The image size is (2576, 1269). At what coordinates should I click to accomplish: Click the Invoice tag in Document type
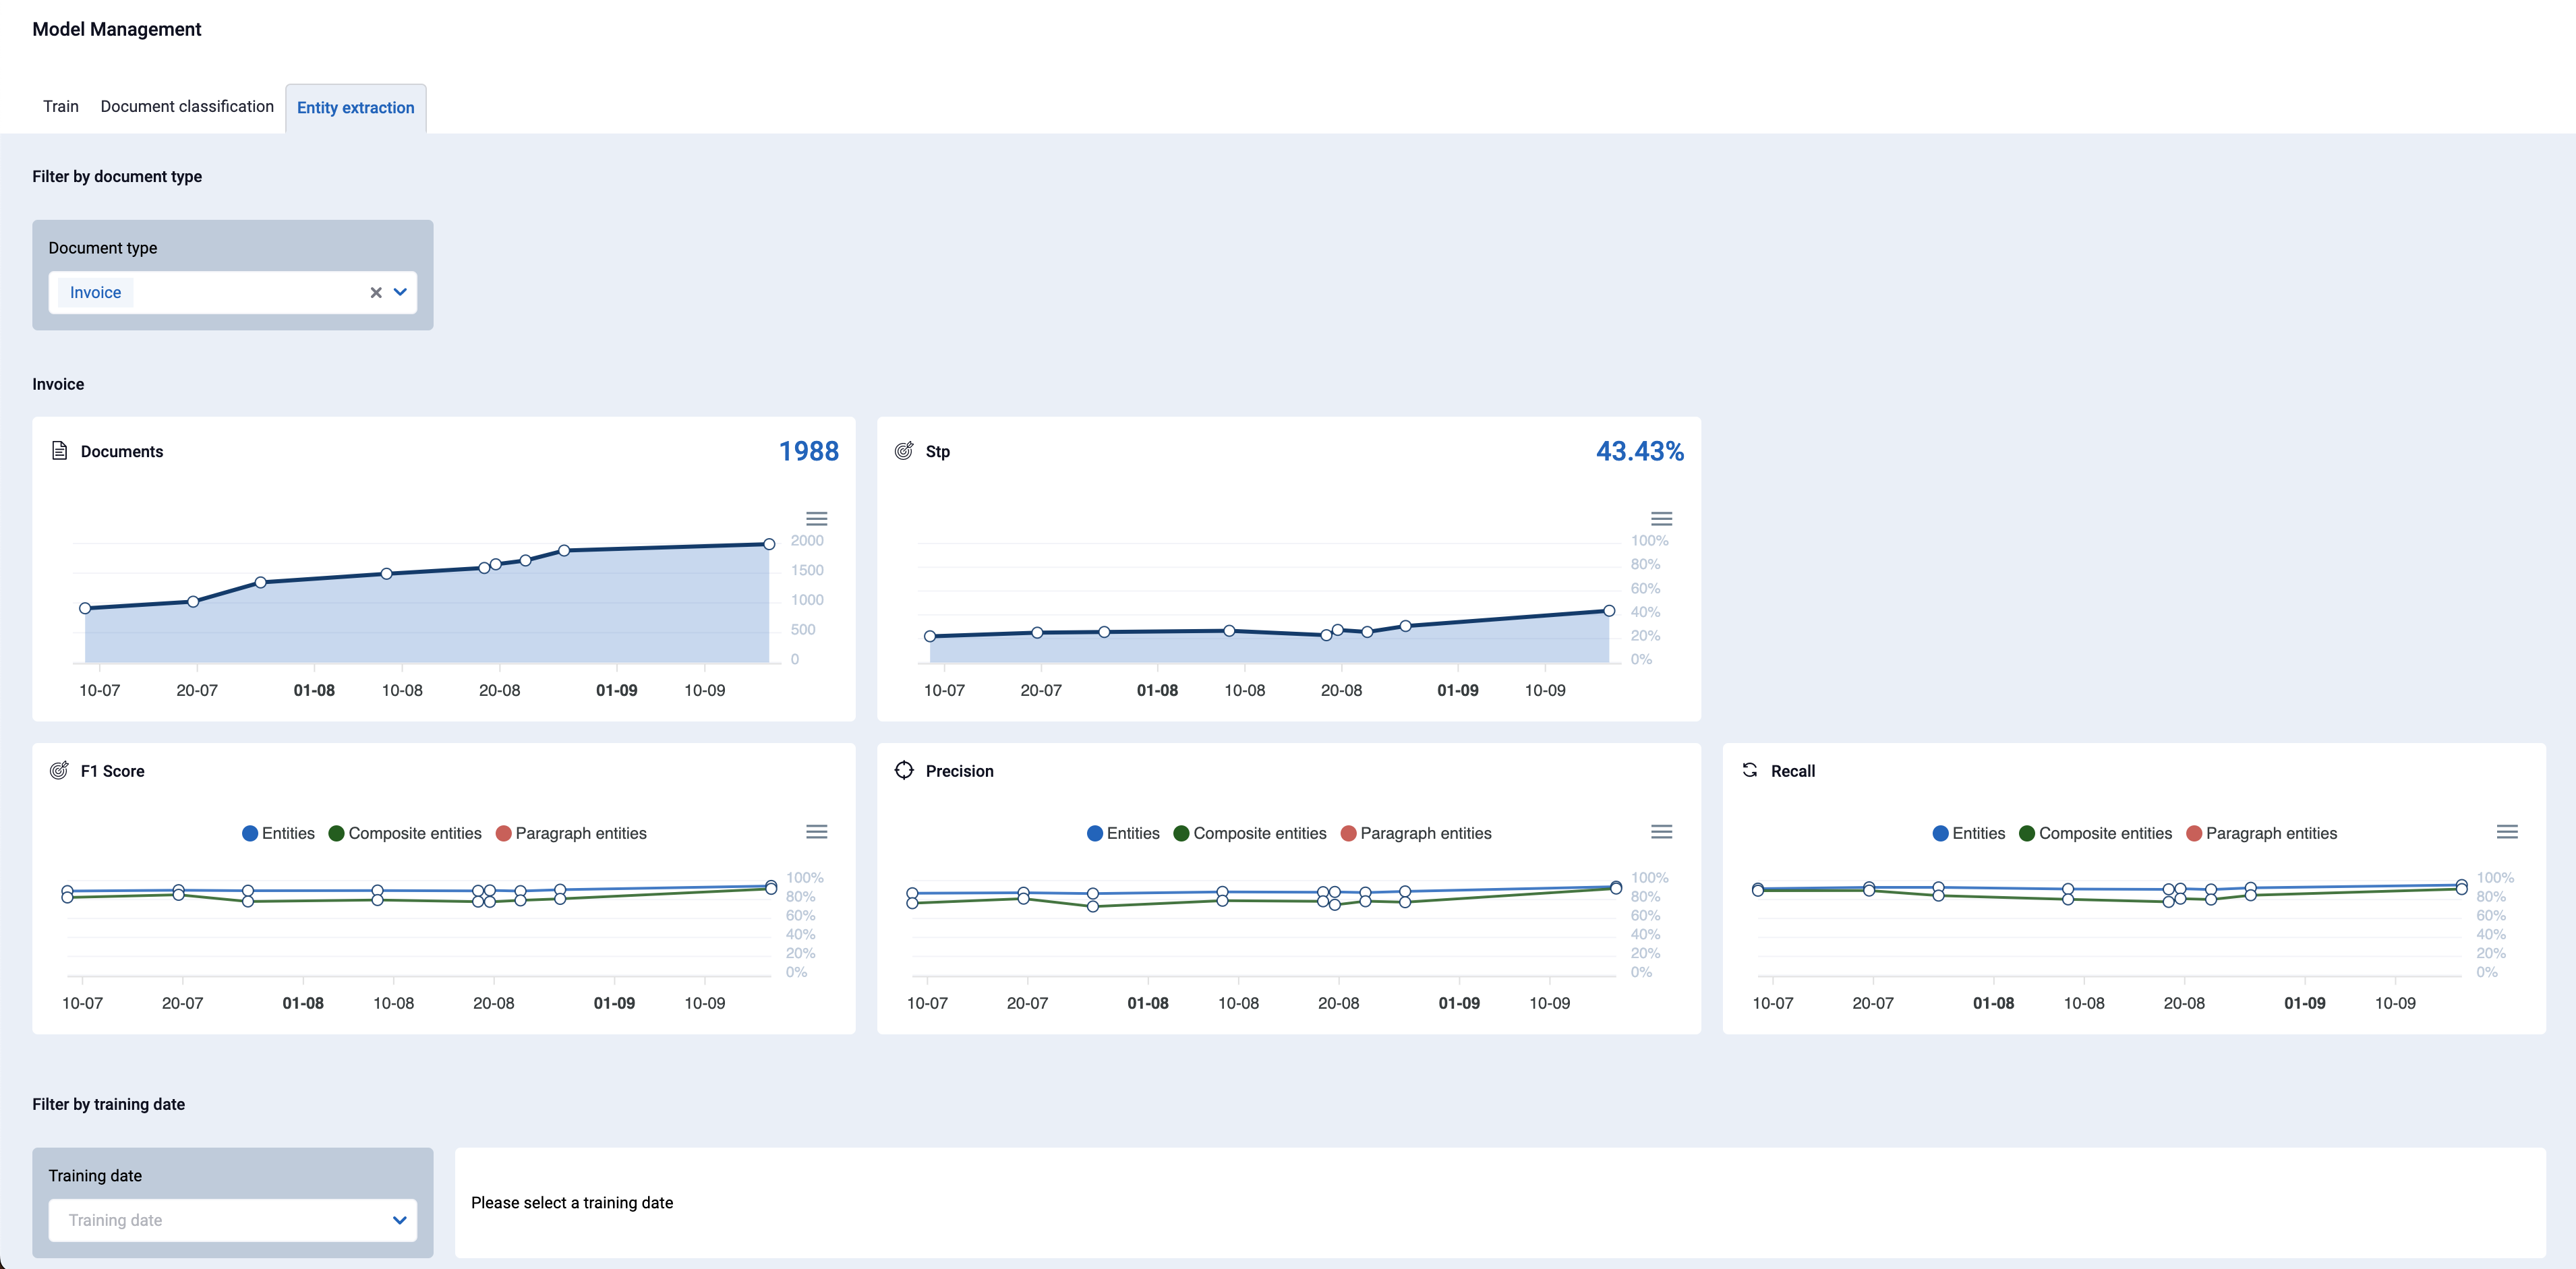[95, 292]
